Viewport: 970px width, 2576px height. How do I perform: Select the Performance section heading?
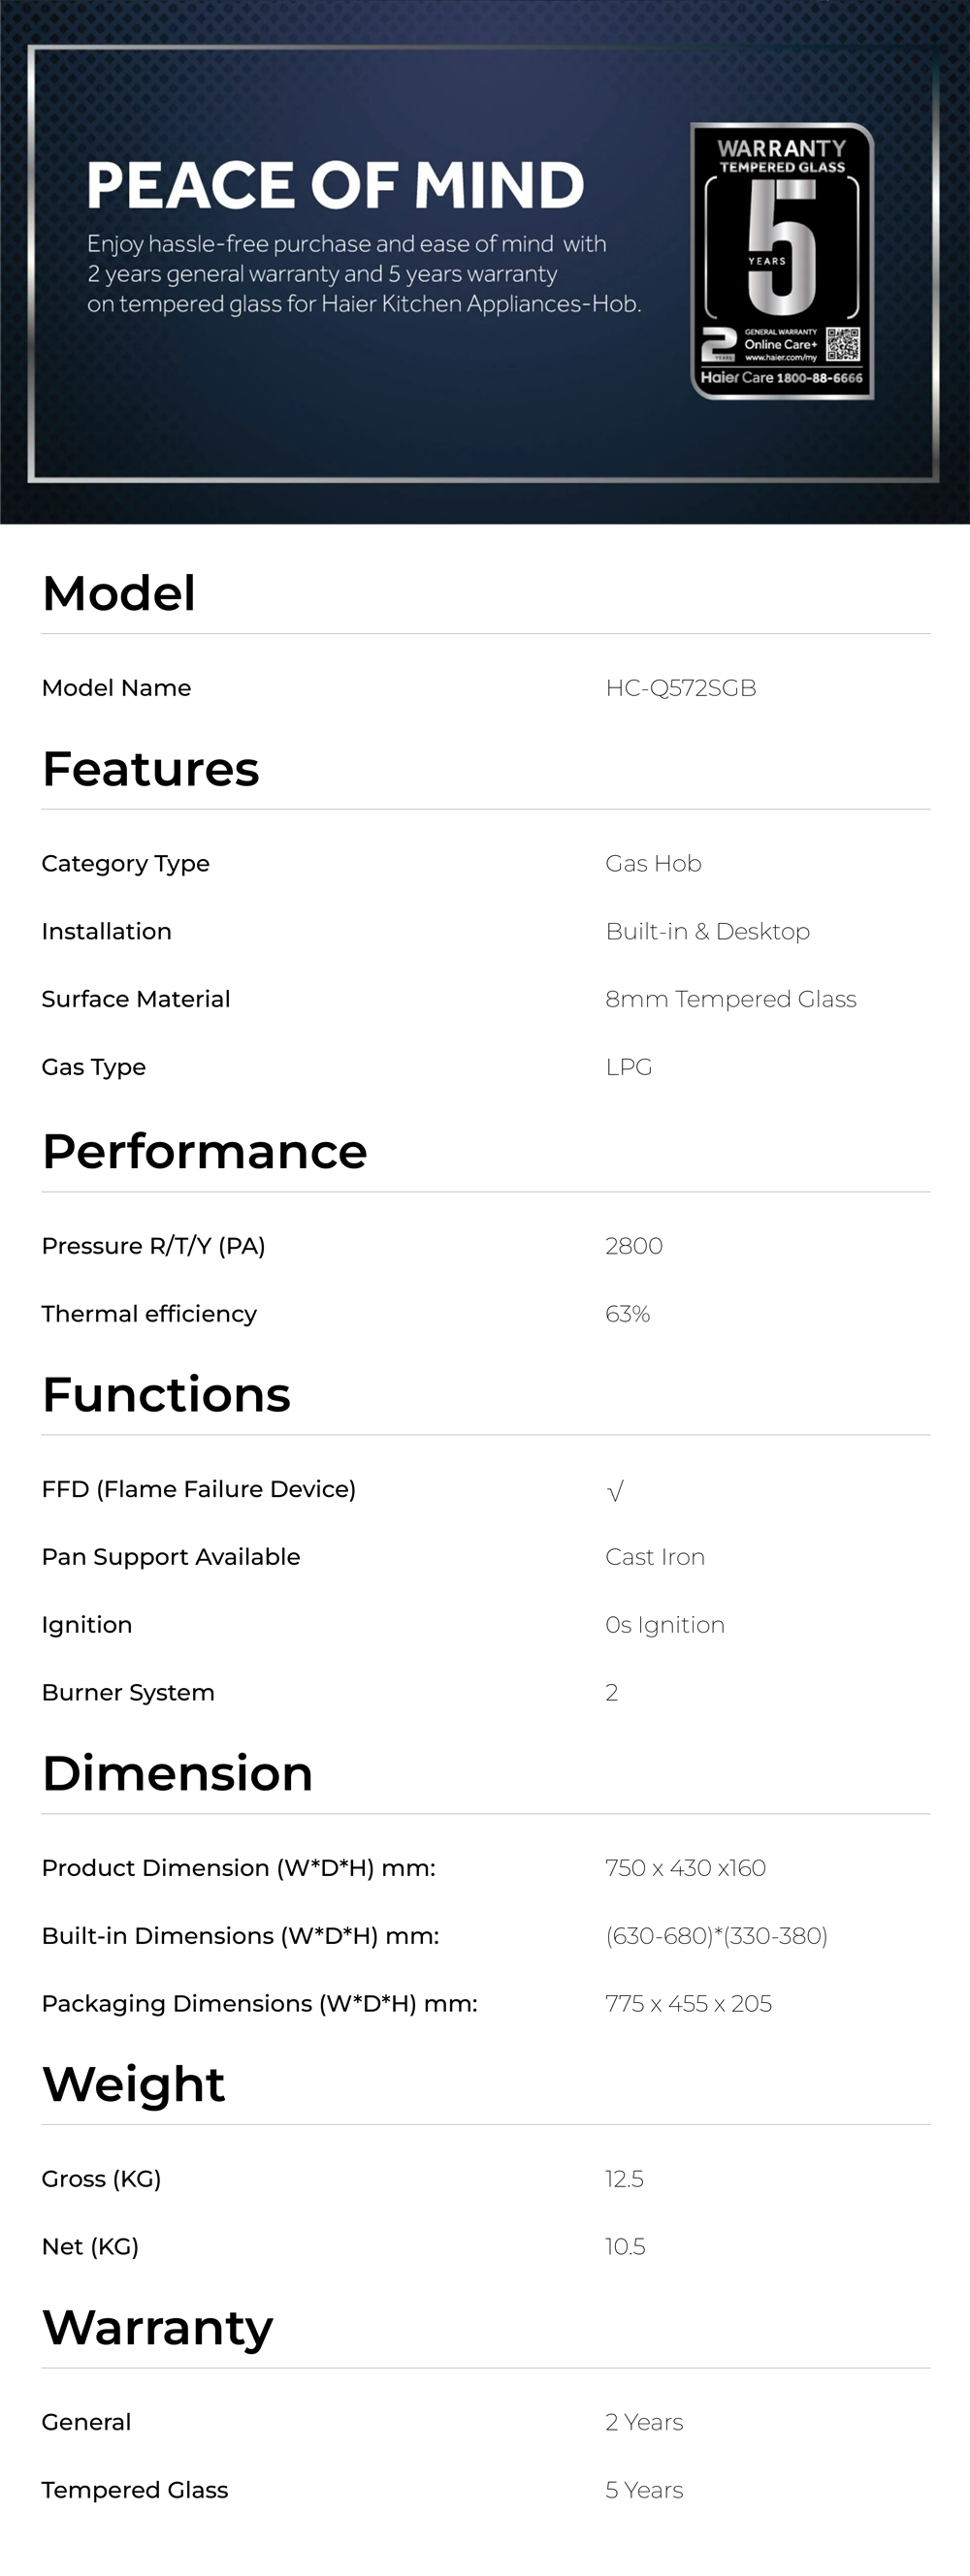coord(205,1151)
